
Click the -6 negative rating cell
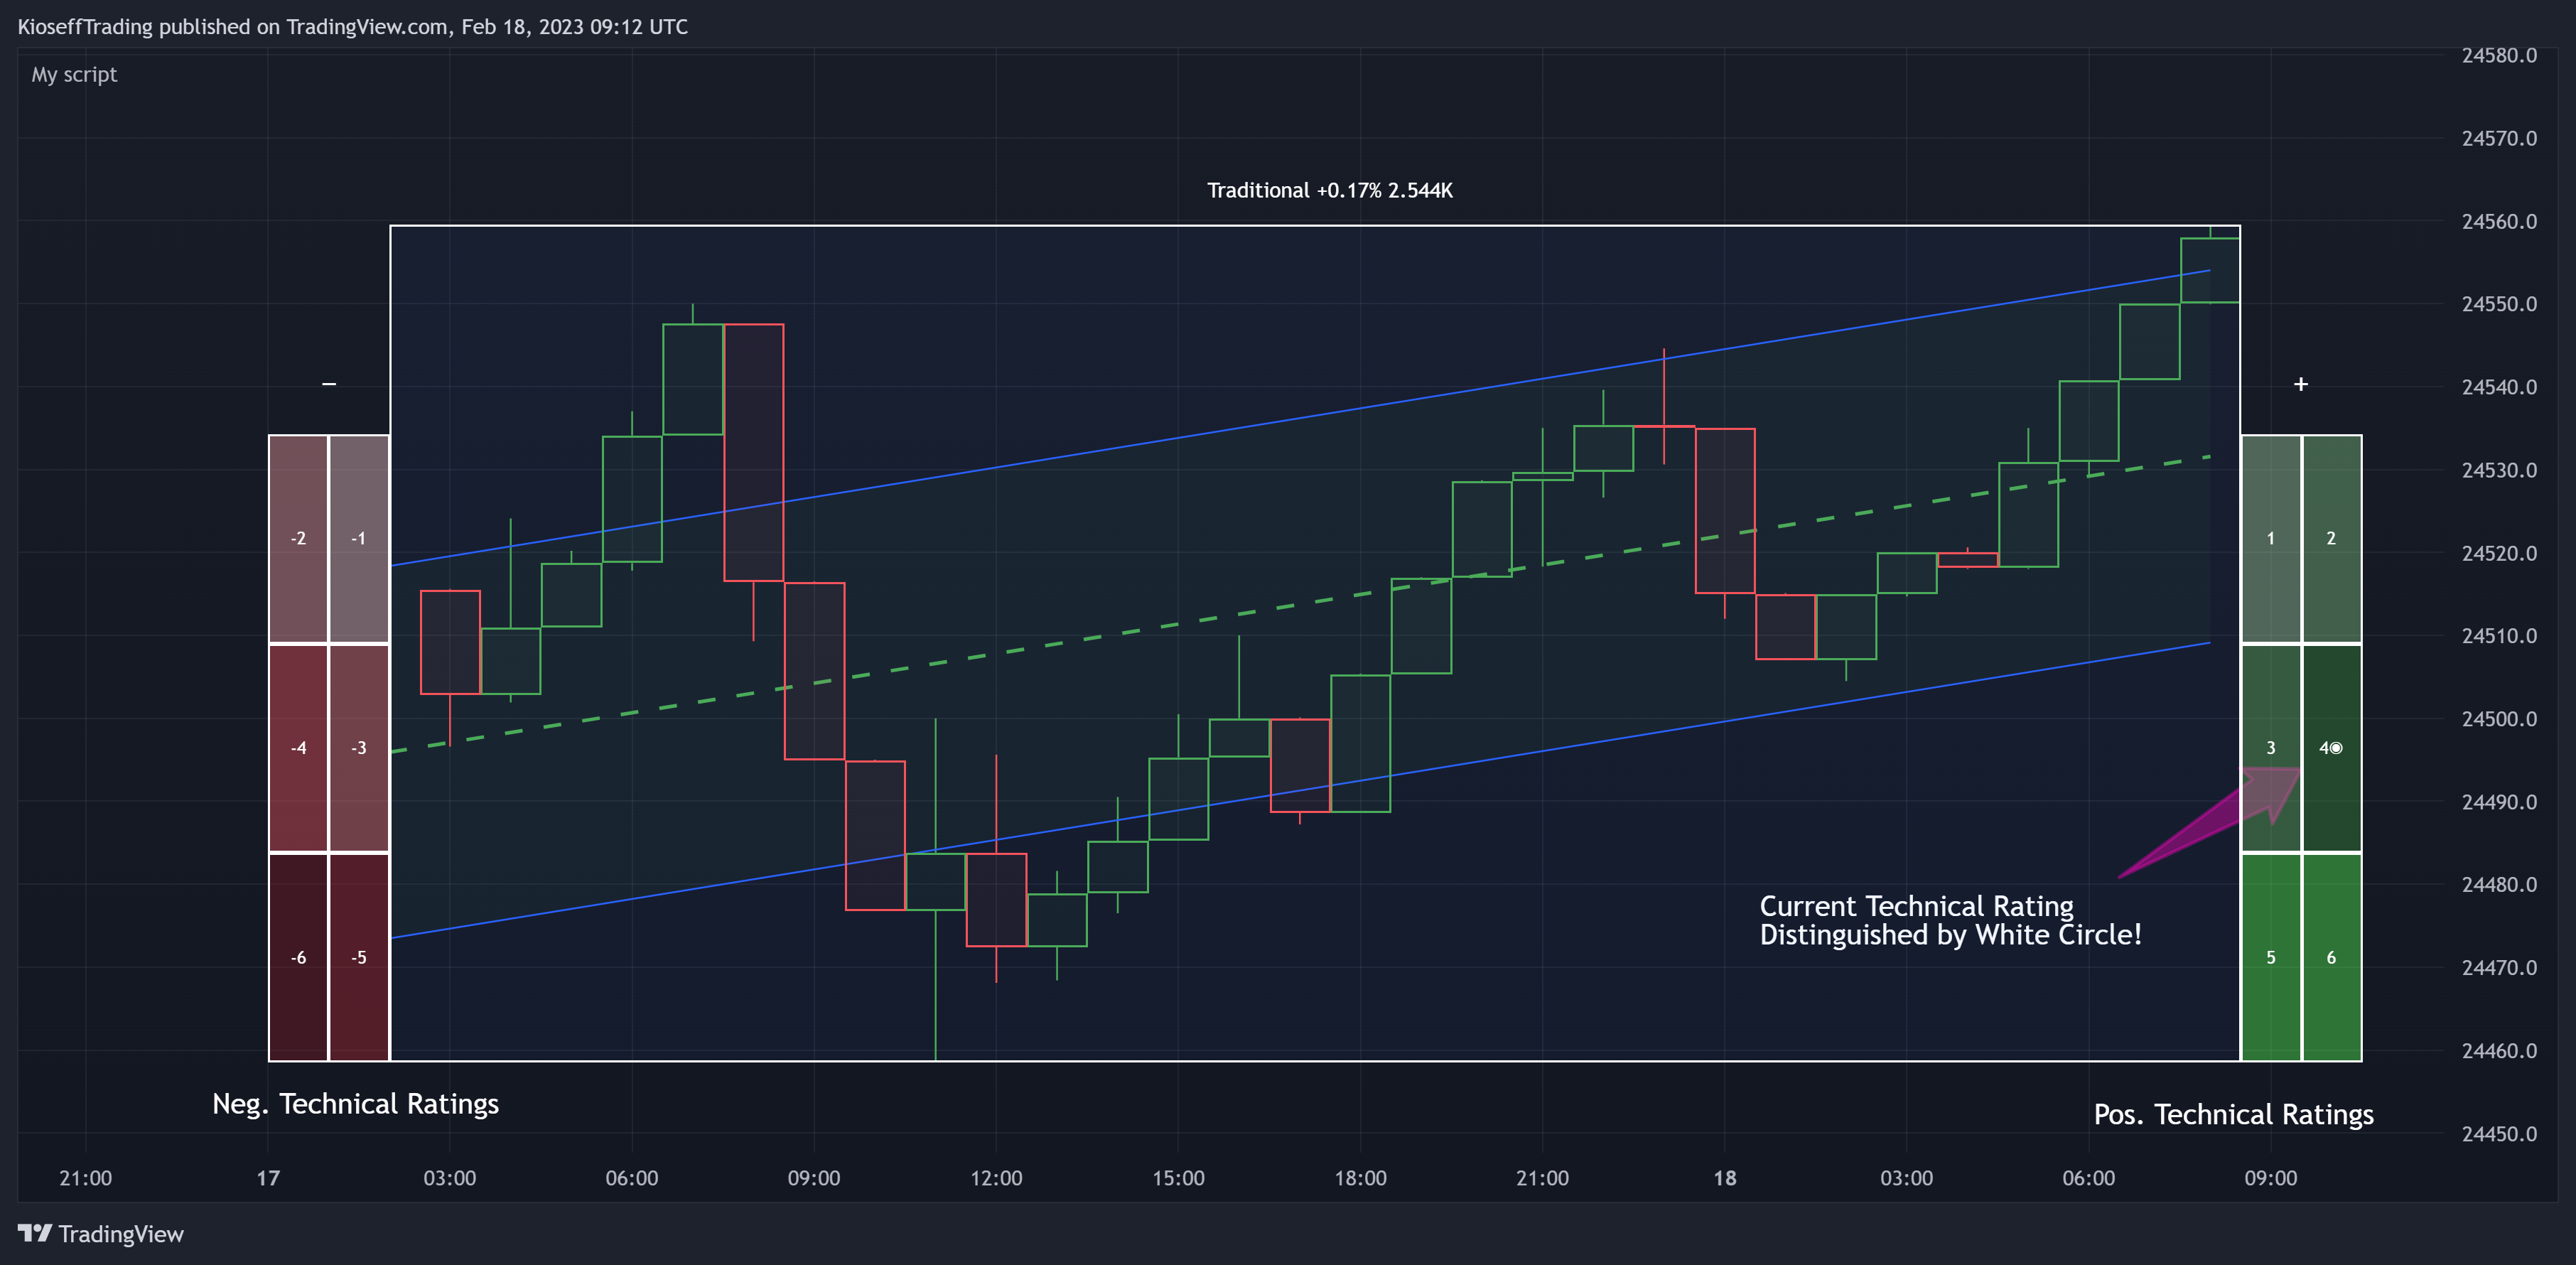[x=299, y=957]
